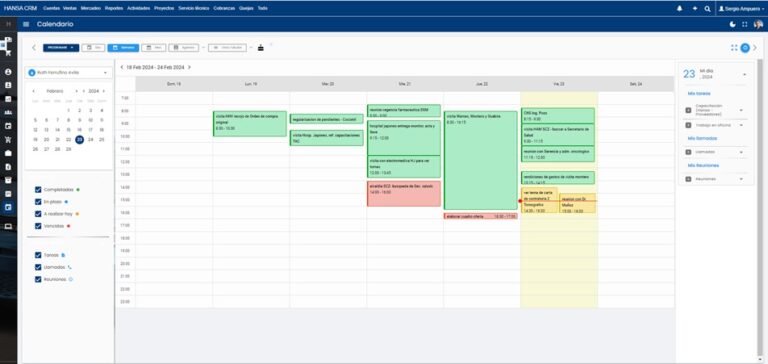This screenshot has width=768, height=364.
Task: Switch to Agenda view button
Action: point(184,48)
